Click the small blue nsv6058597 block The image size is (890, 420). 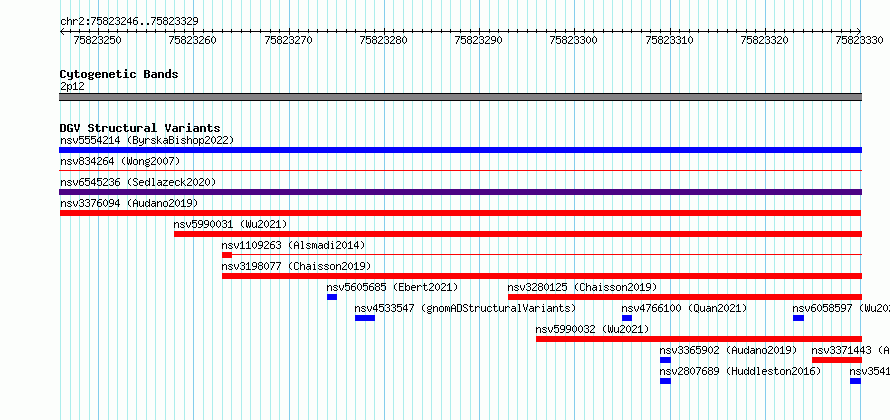click(x=799, y=318)
